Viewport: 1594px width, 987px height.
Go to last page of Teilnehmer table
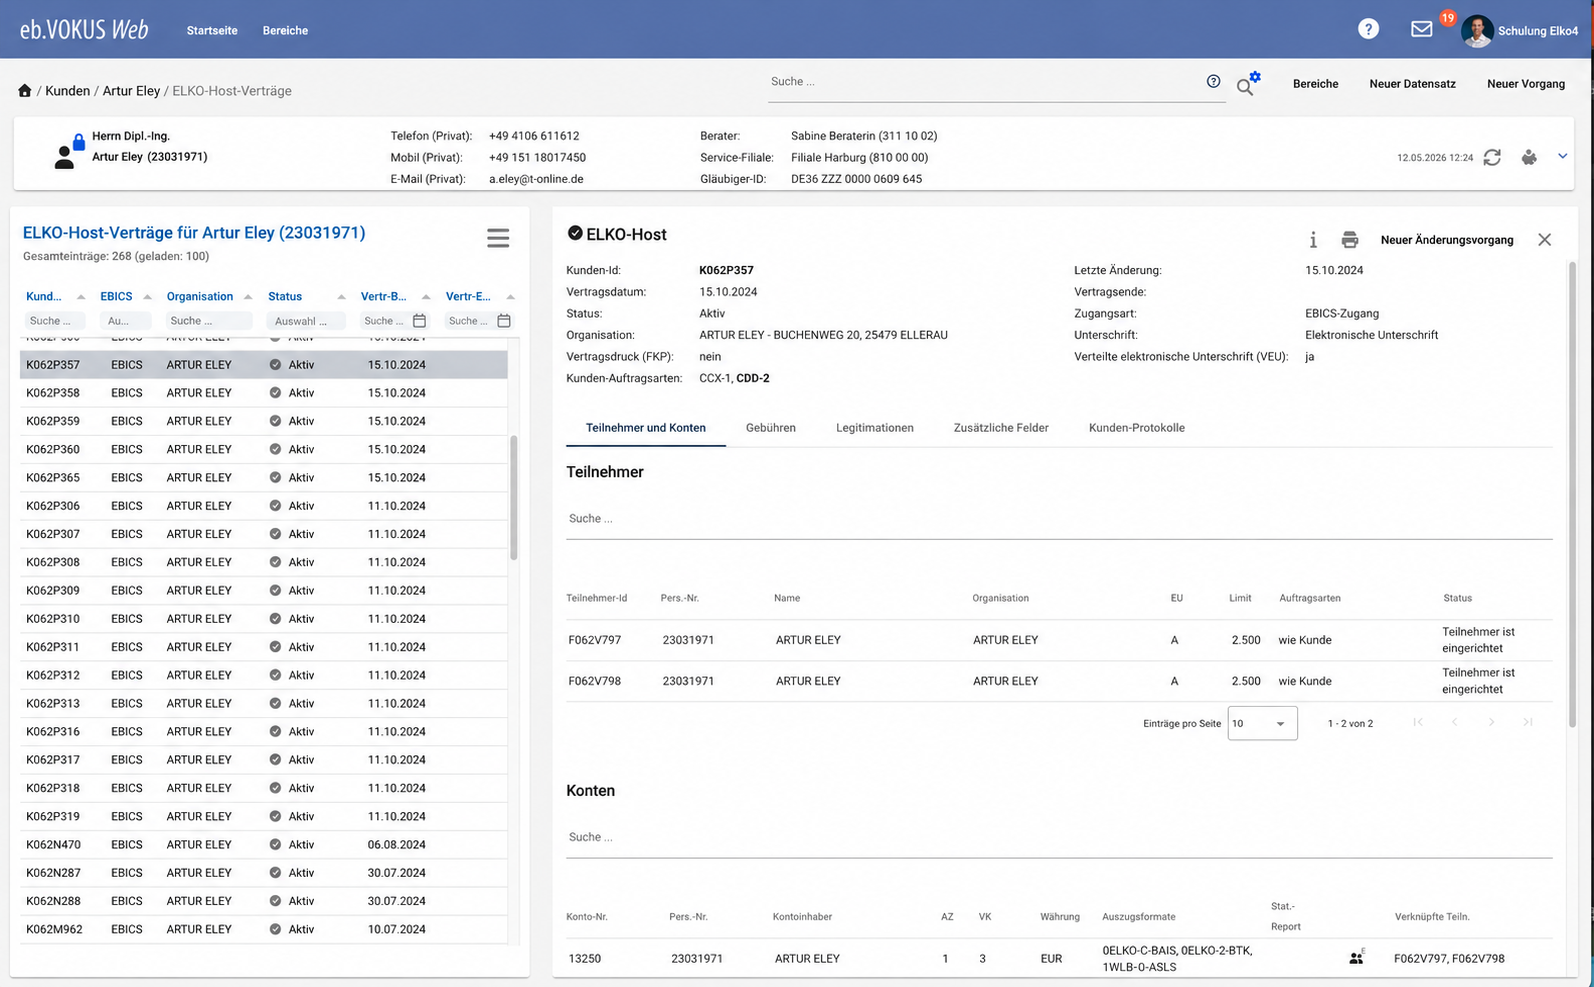tap(1528, 722)
